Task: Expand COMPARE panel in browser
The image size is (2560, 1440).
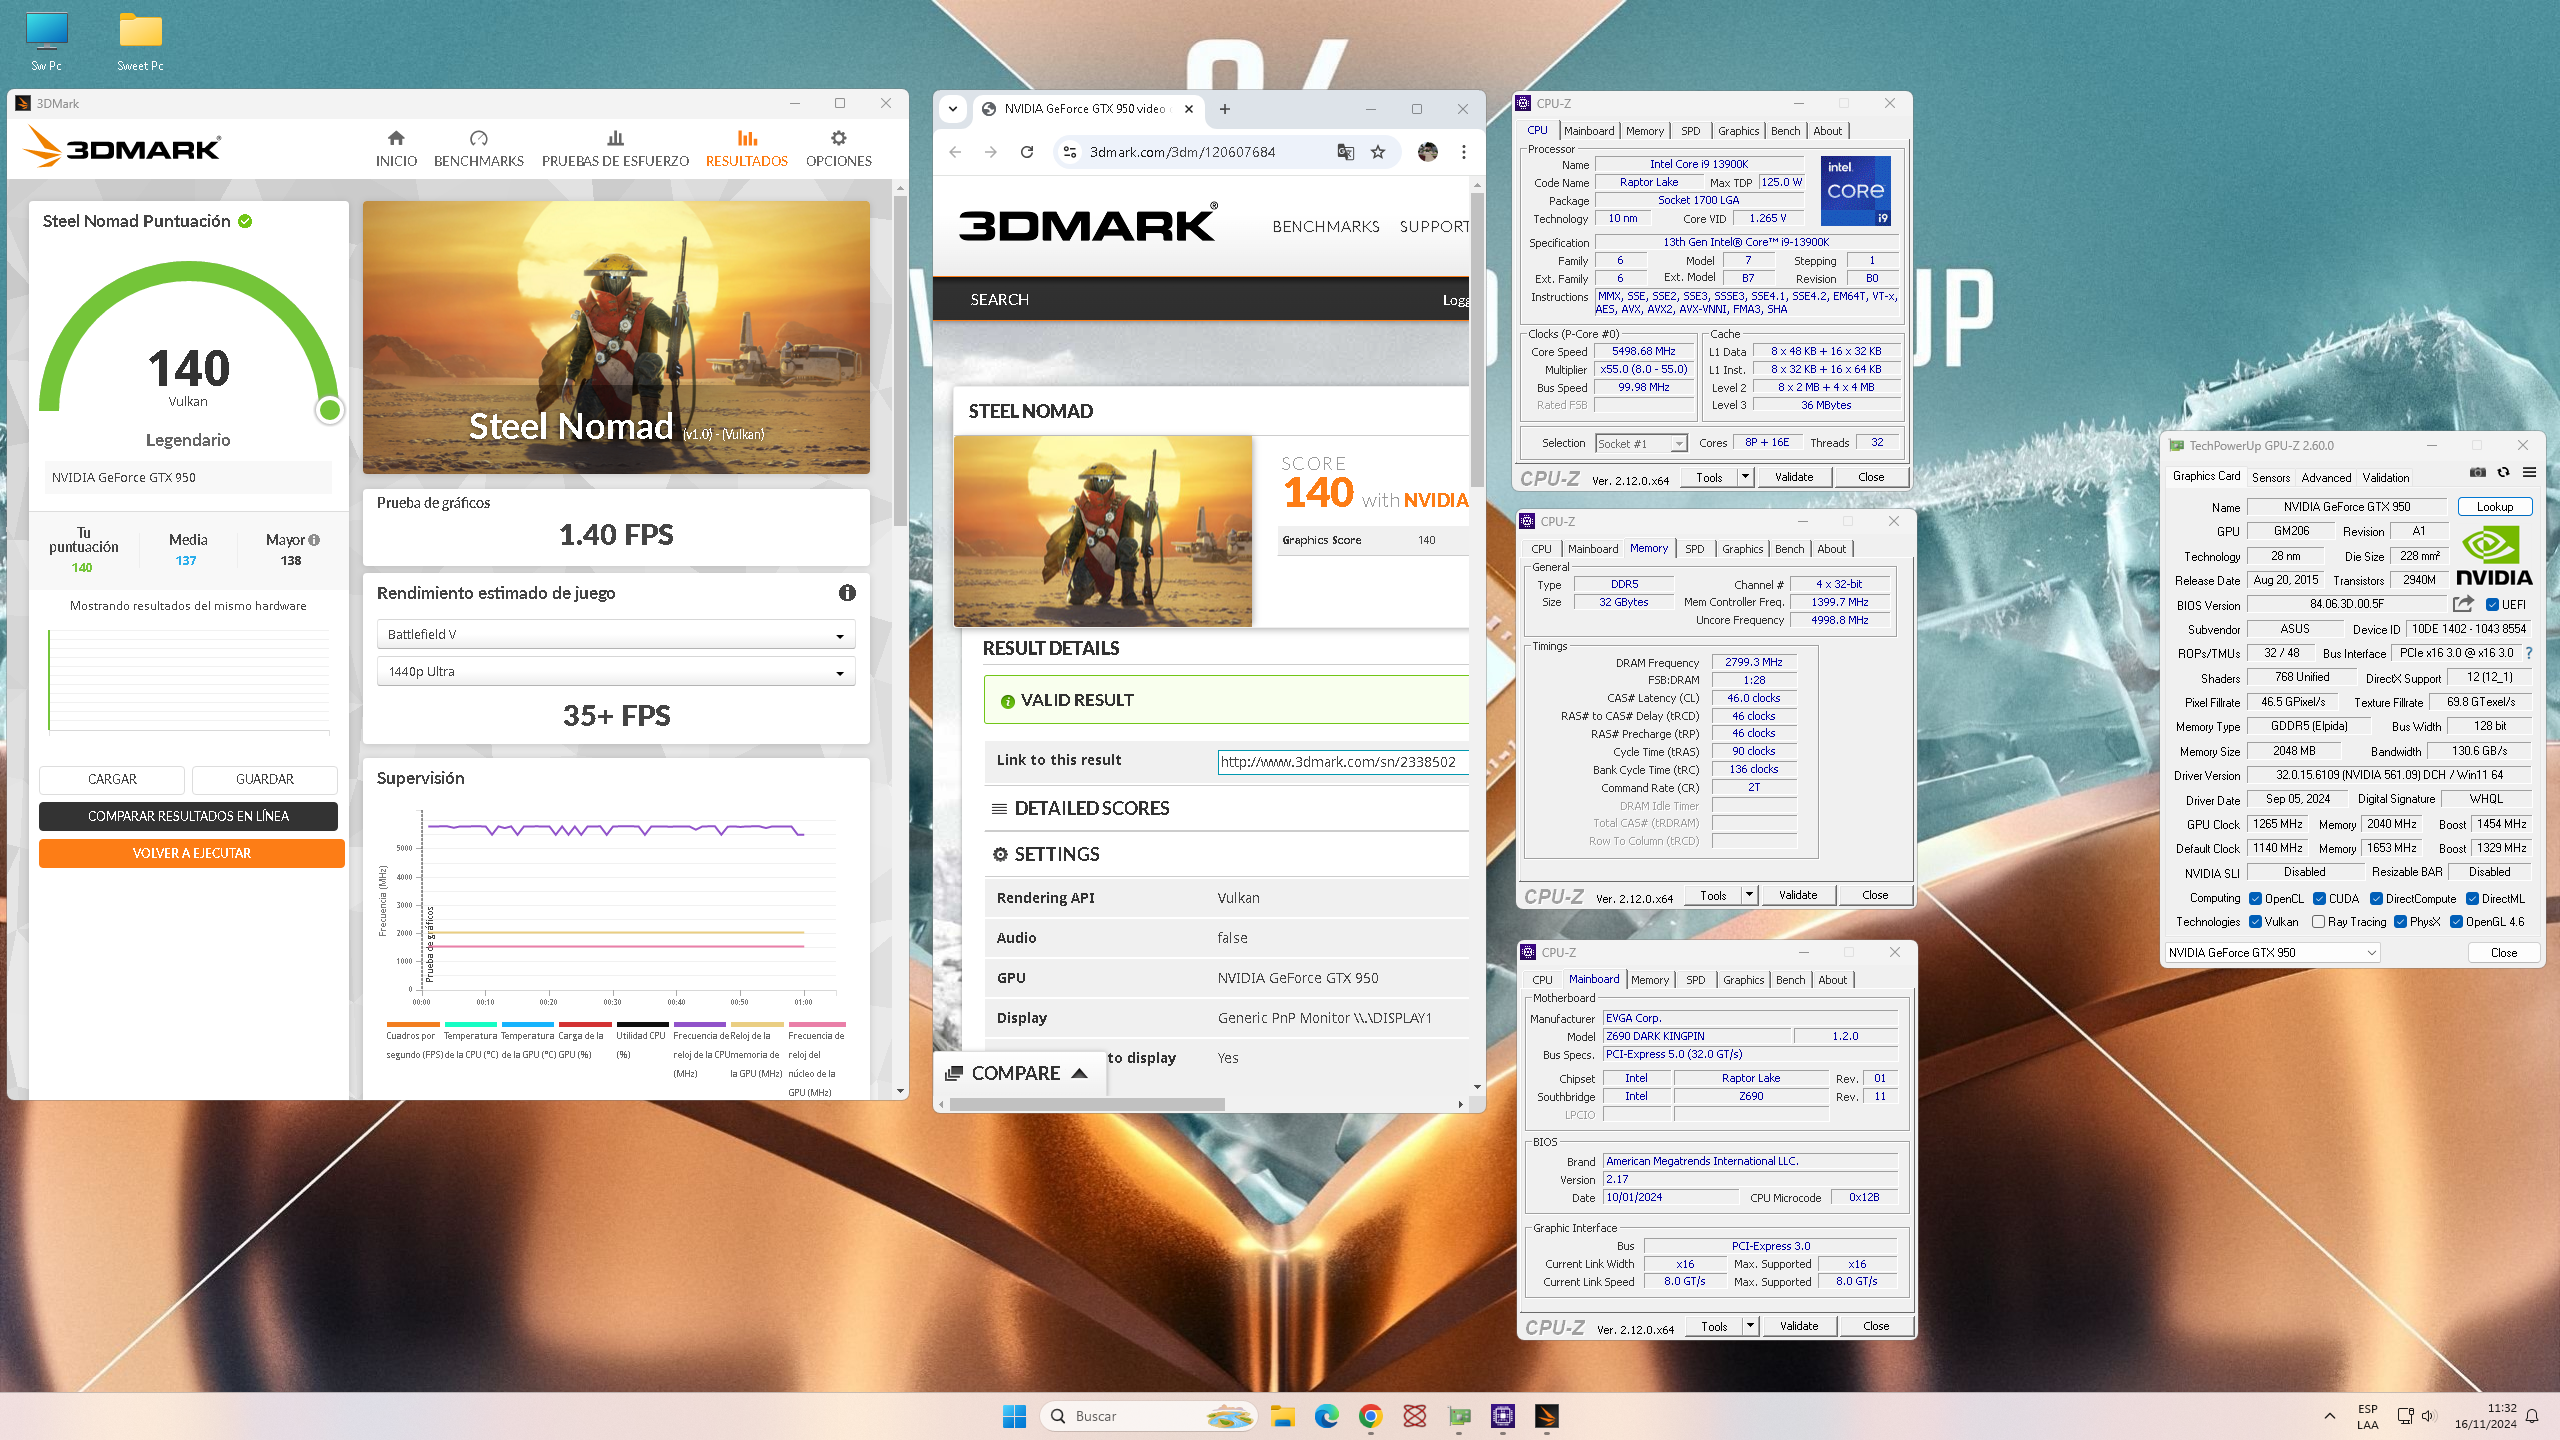Action: point(1019,1073)
